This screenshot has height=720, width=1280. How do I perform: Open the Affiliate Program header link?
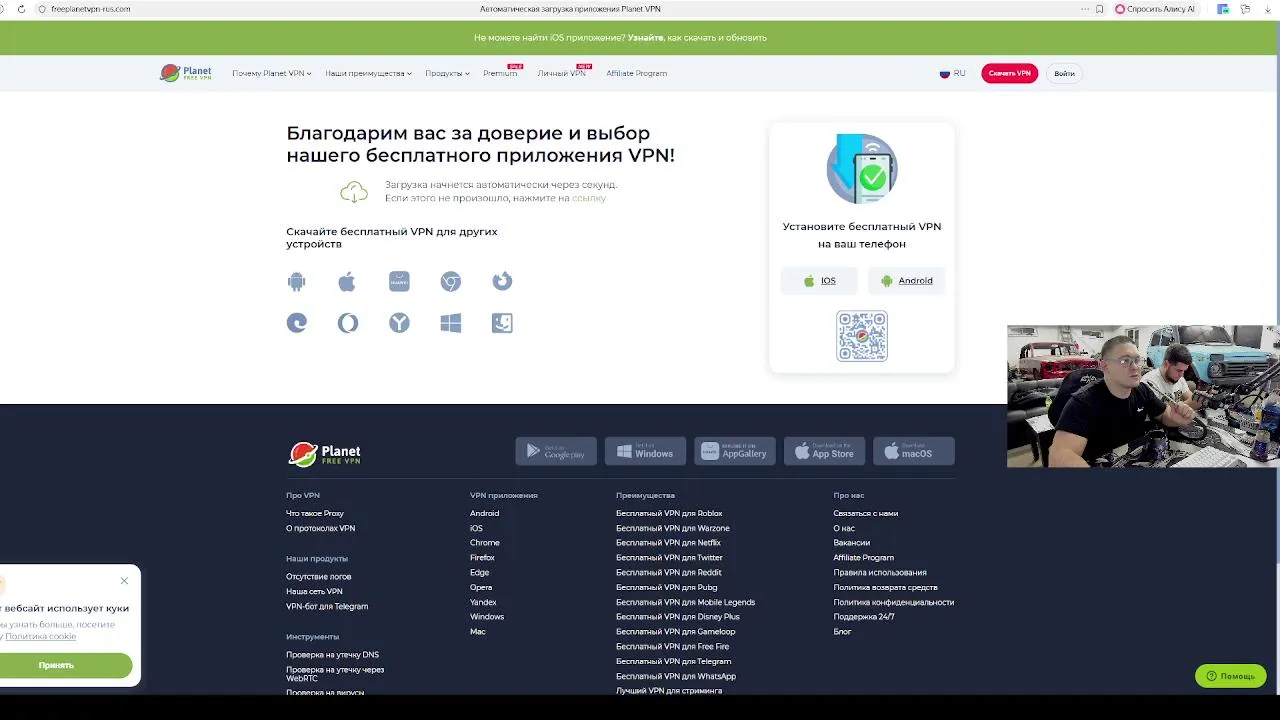tap(636, 73)
